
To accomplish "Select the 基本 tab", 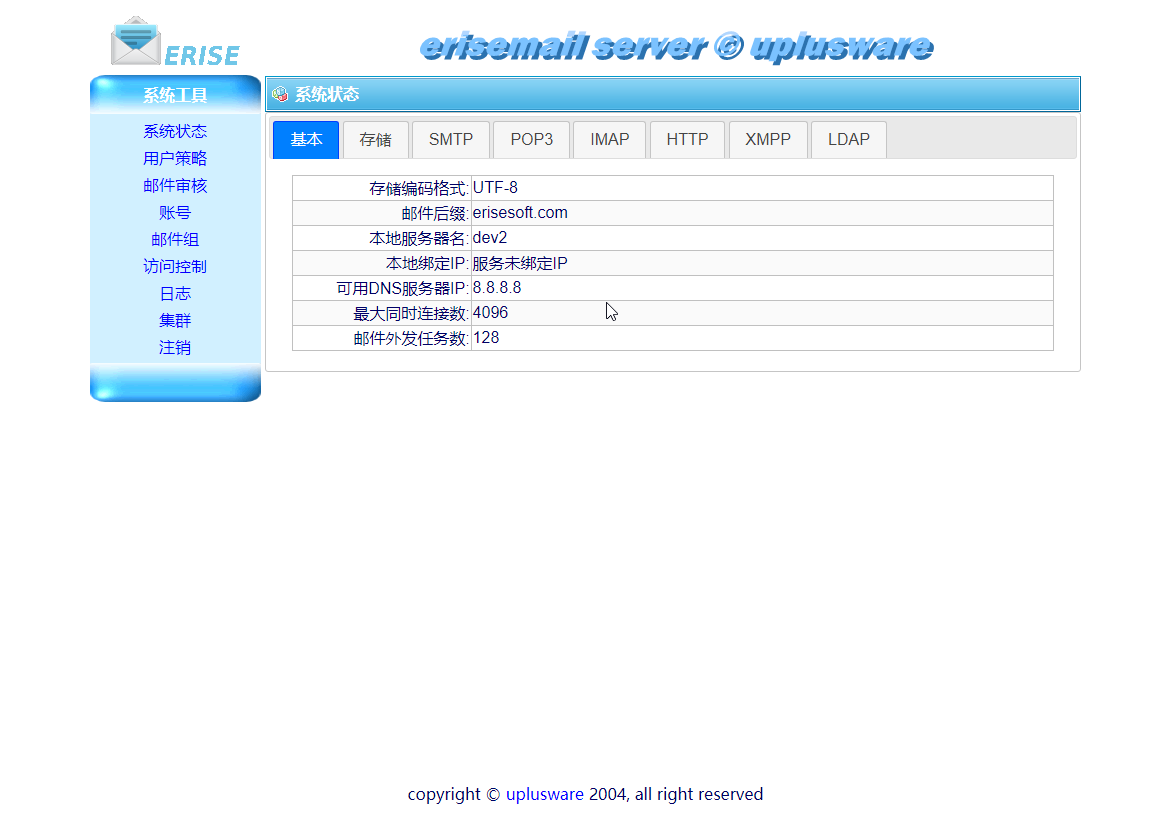I will pos(306,140).
